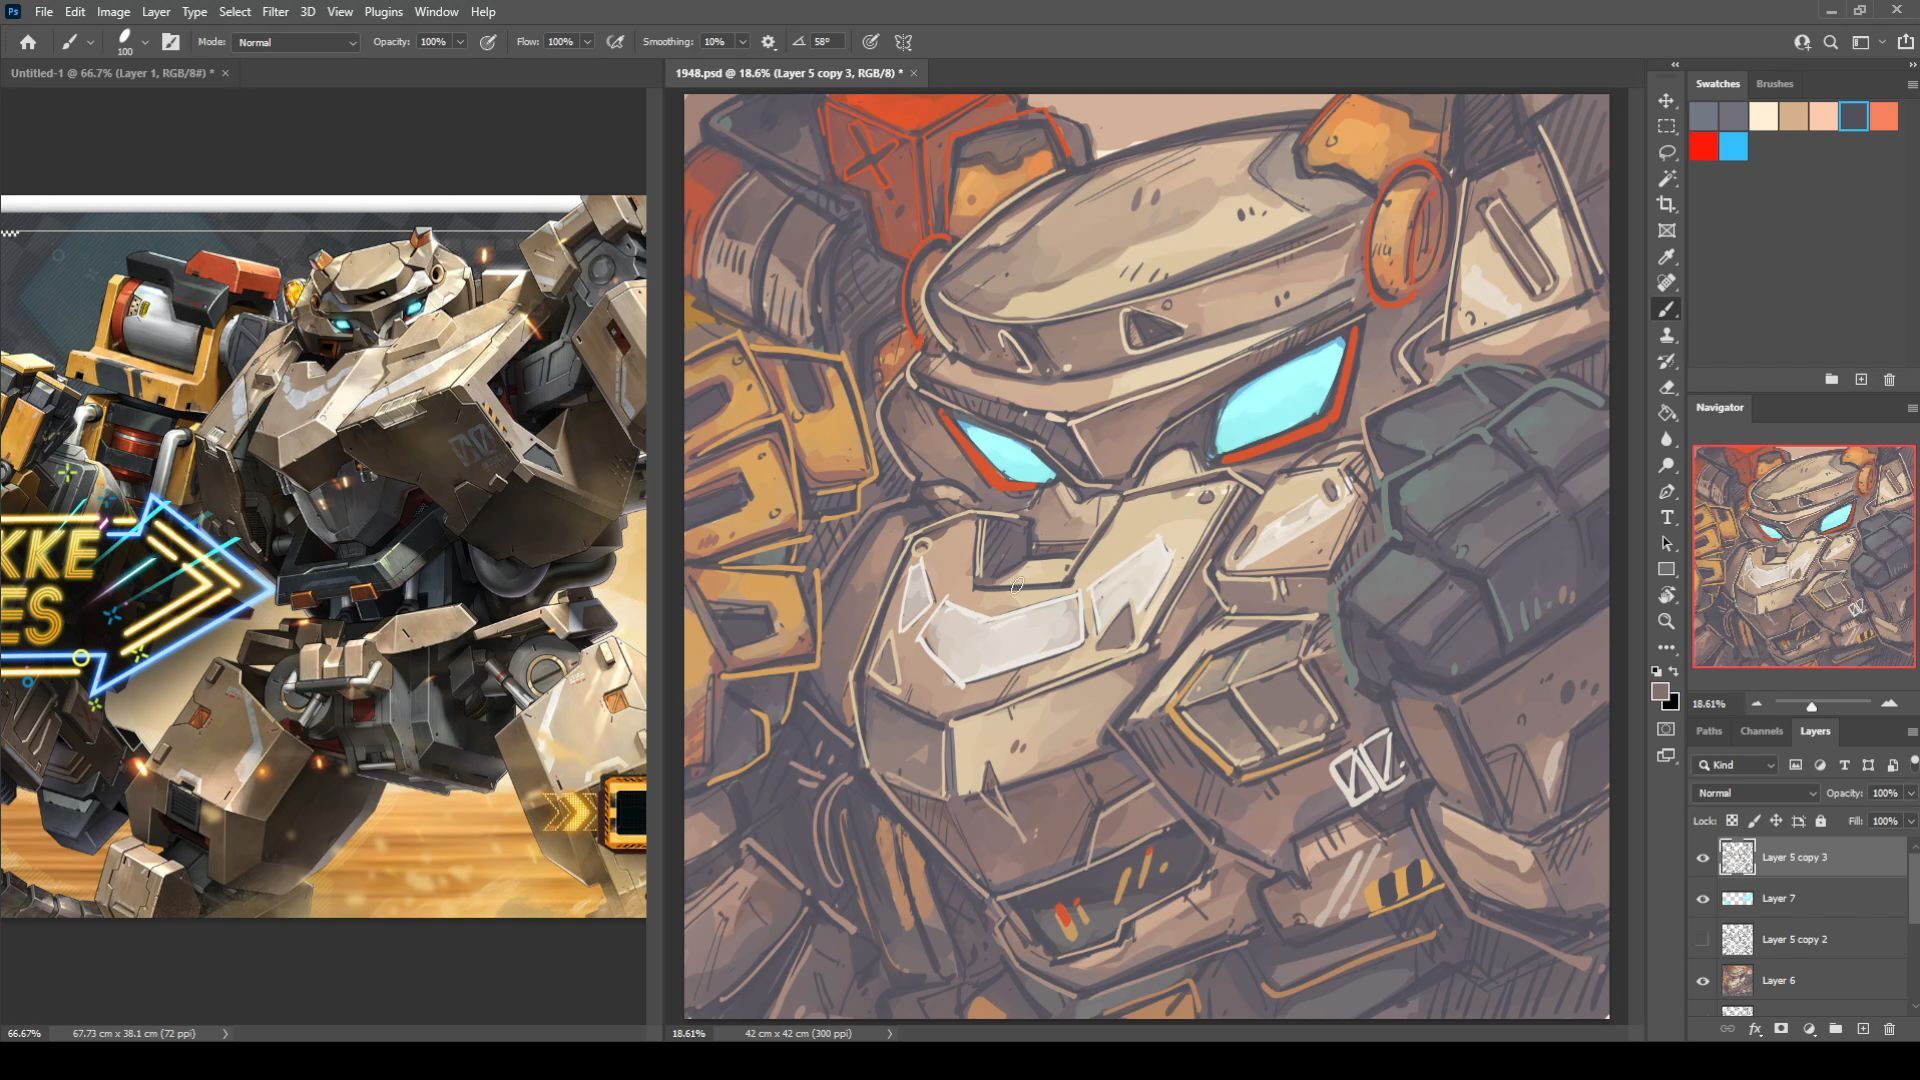
Task: Hide Layer 6 visibility eye
Action: pyautogui.click(x=1702, y=981)
